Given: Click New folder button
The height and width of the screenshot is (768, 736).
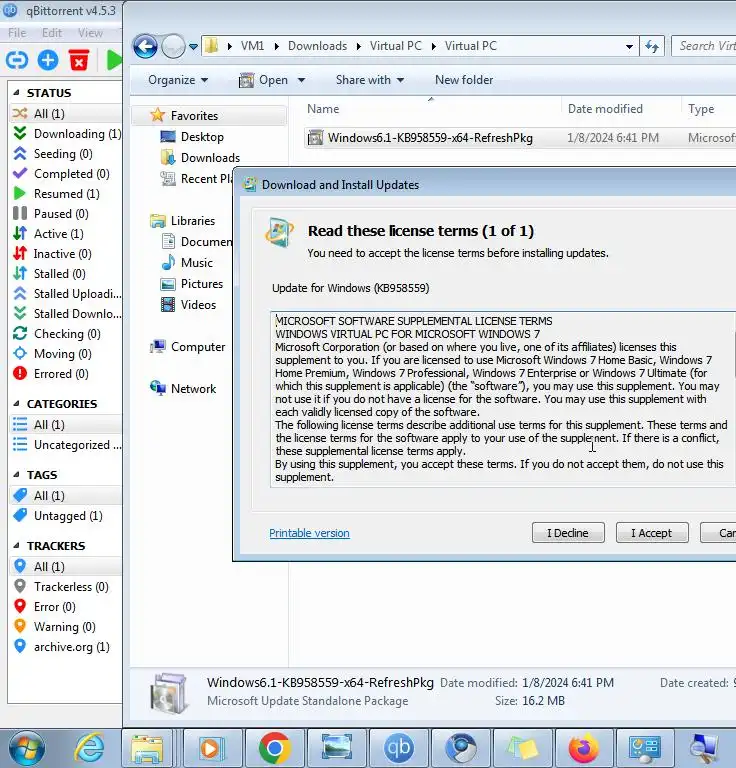Looking at the screenshot, I should (x=464, y=80).
